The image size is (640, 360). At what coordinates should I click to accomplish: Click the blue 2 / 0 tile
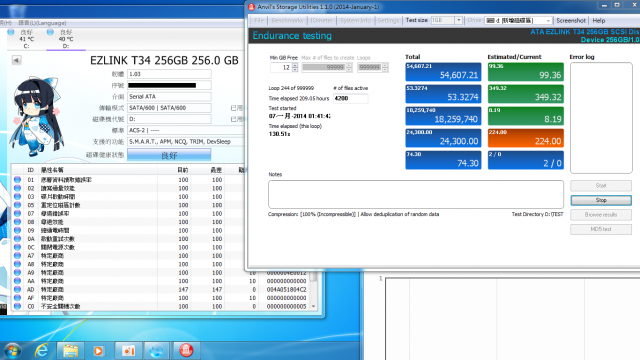(x=525, y=160)
